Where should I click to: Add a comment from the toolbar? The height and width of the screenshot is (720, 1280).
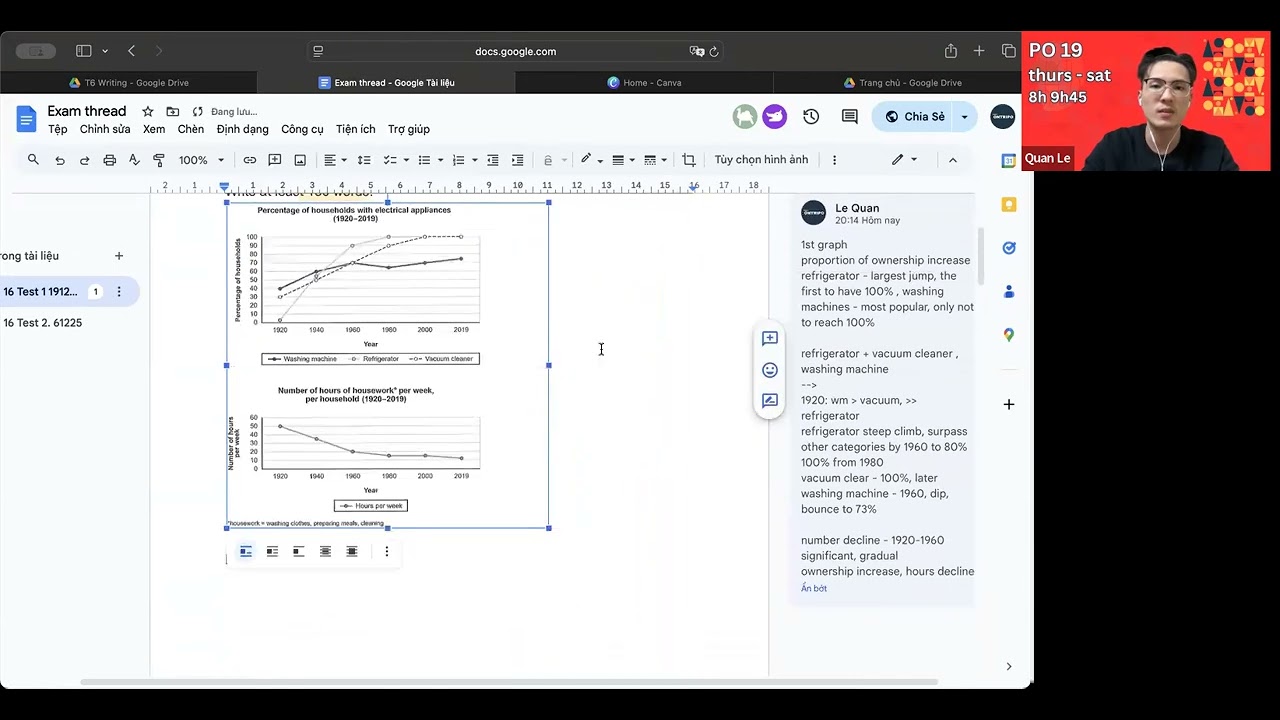(x=275, y=160)
